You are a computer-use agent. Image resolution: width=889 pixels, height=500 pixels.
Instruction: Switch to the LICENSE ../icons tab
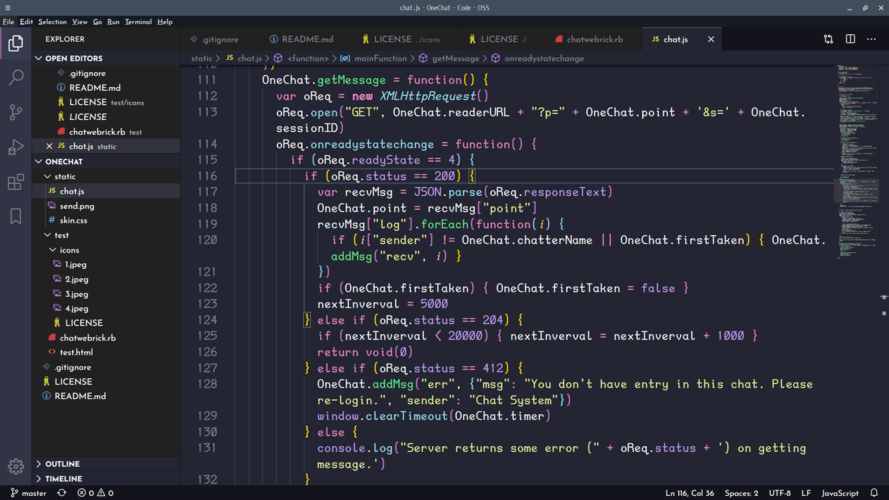405,39
